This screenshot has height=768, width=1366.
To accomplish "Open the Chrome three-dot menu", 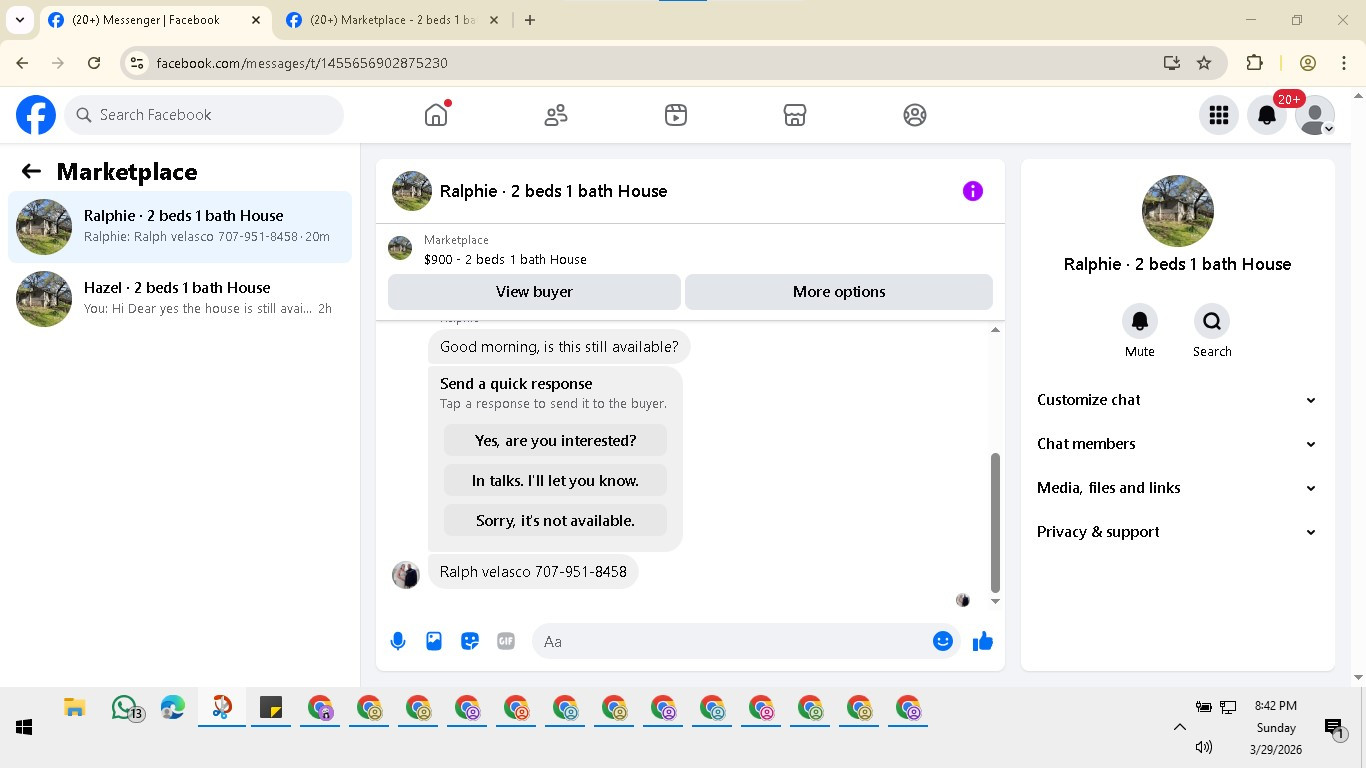I will click(1344, 63).
